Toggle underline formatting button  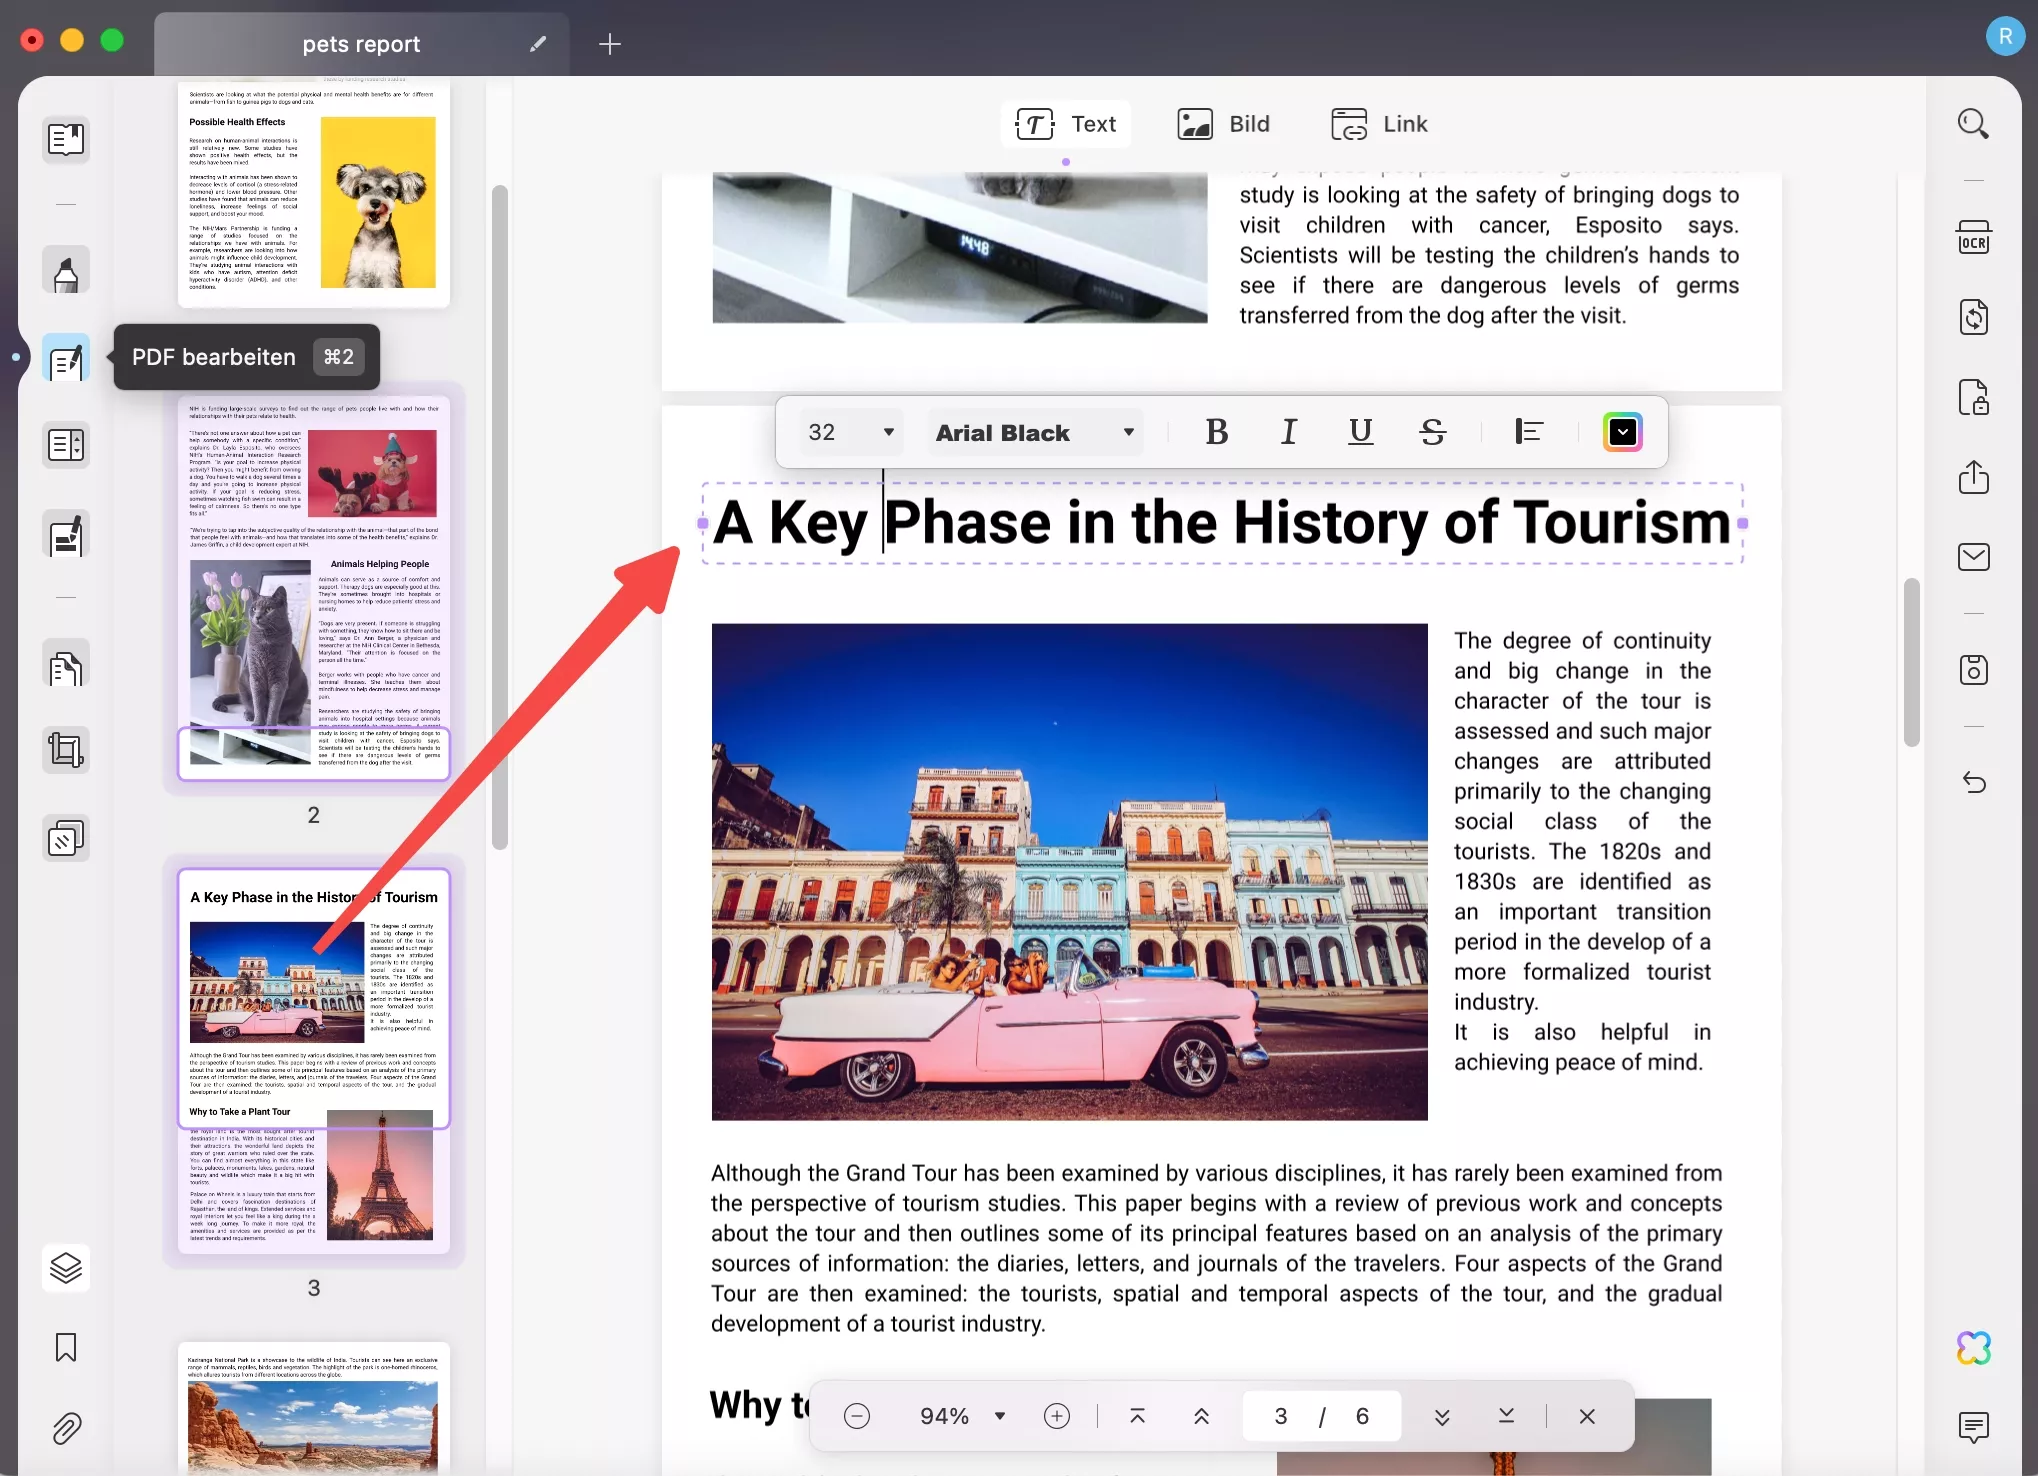1360,432
